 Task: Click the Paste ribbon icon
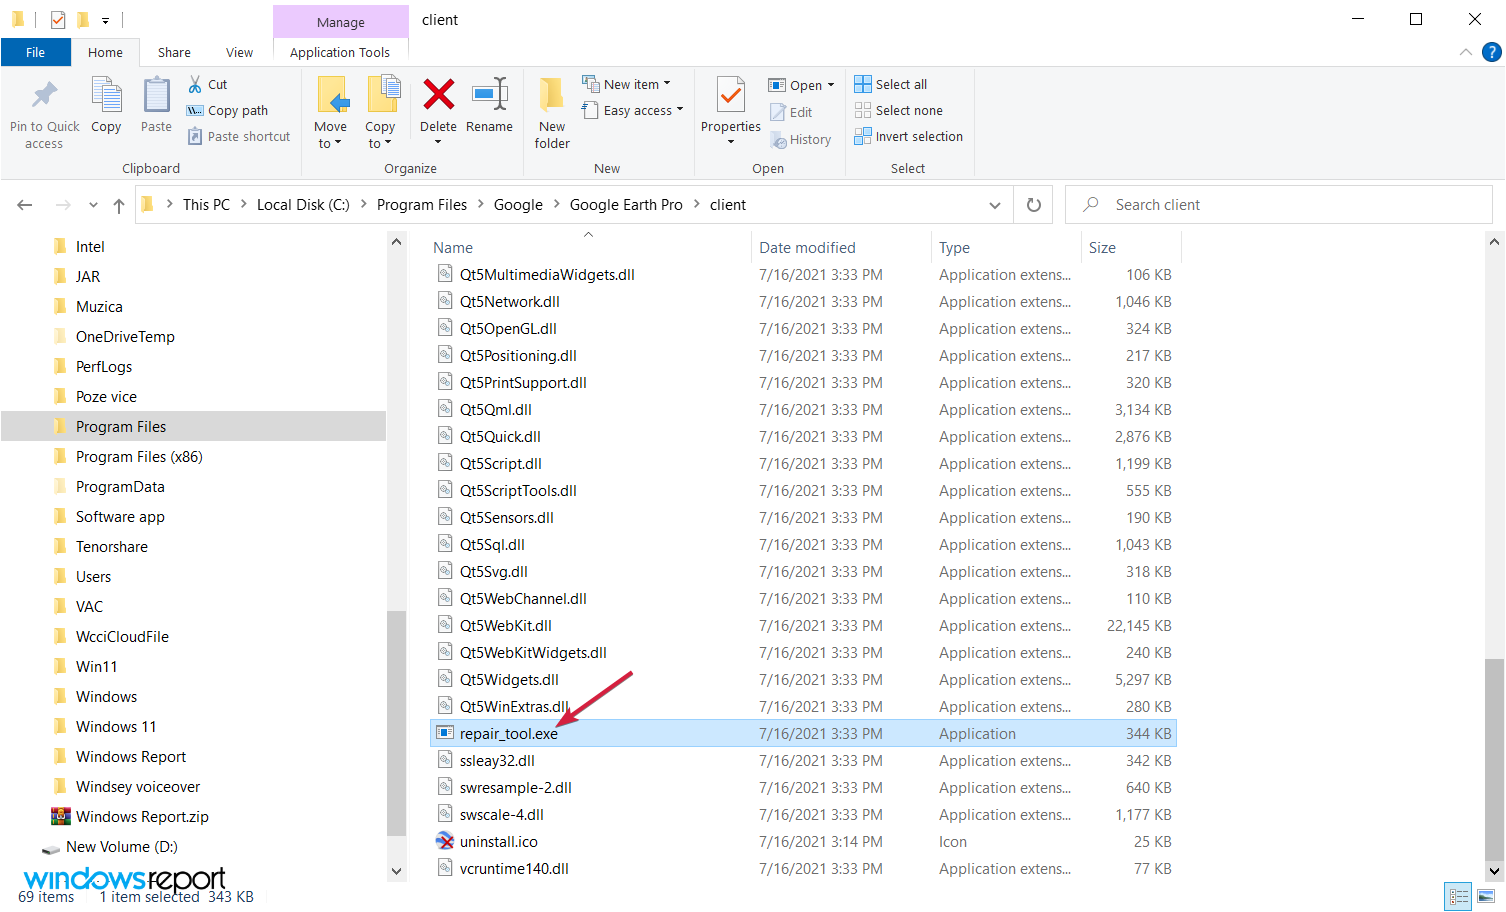click(156, 96)
